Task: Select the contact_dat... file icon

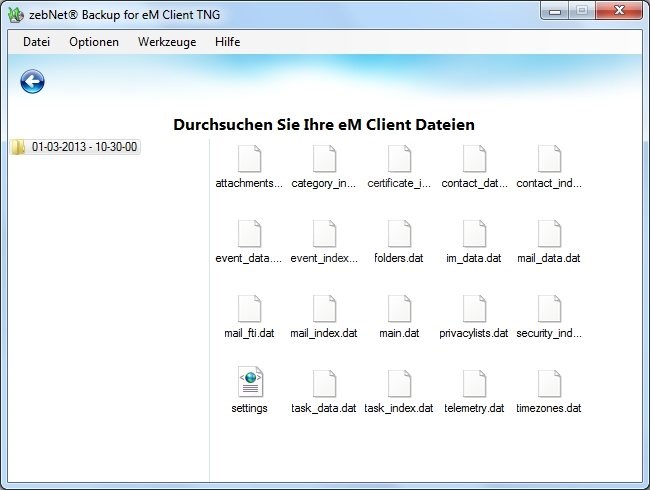Action: pyautogui.click(x=474, y=158)
